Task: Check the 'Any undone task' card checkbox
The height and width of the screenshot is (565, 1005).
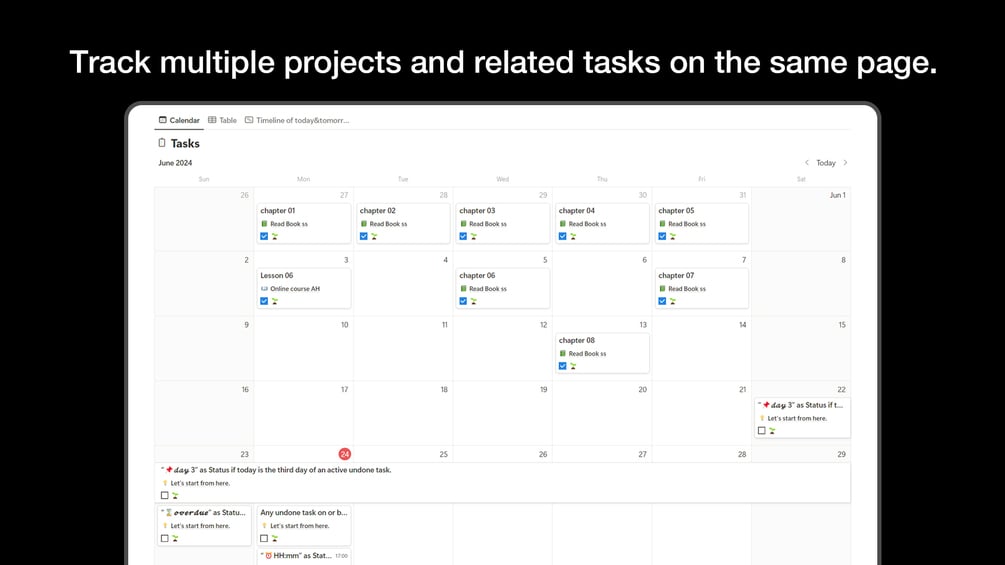Action: point(264,538)
